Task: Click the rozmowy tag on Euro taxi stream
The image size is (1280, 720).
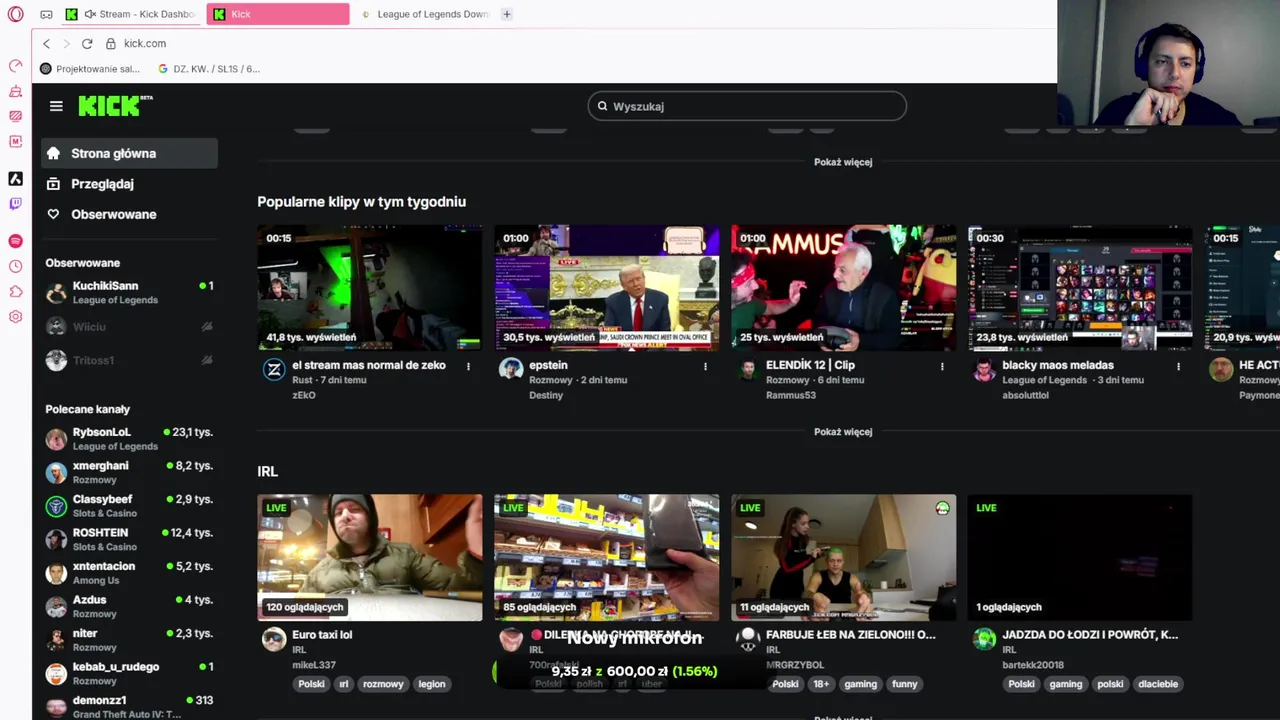Action: [383, 684]
